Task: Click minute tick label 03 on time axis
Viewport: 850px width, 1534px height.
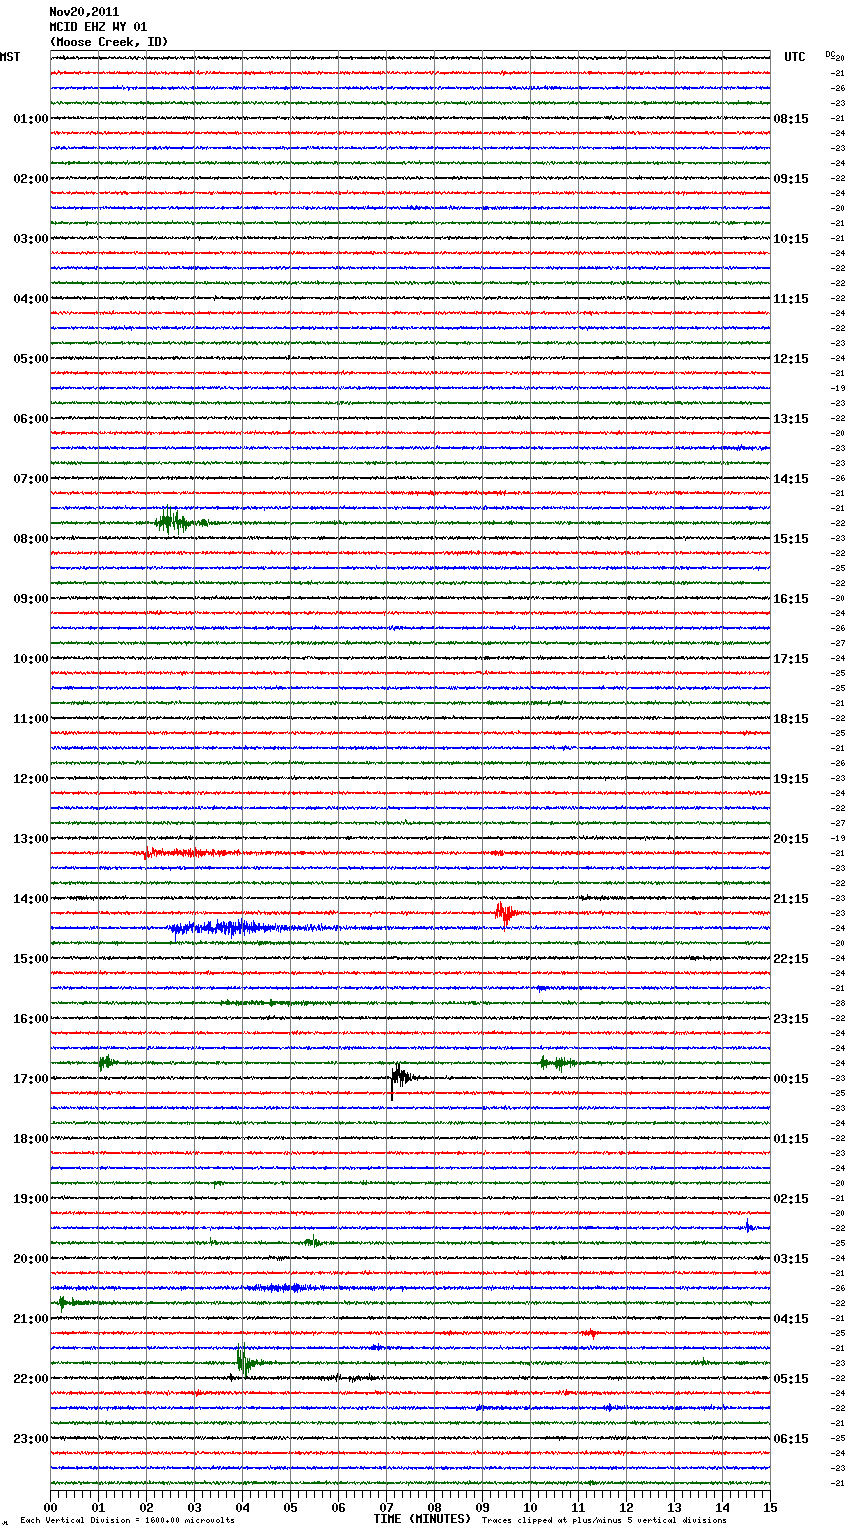Action: (x=195, y=1507)
